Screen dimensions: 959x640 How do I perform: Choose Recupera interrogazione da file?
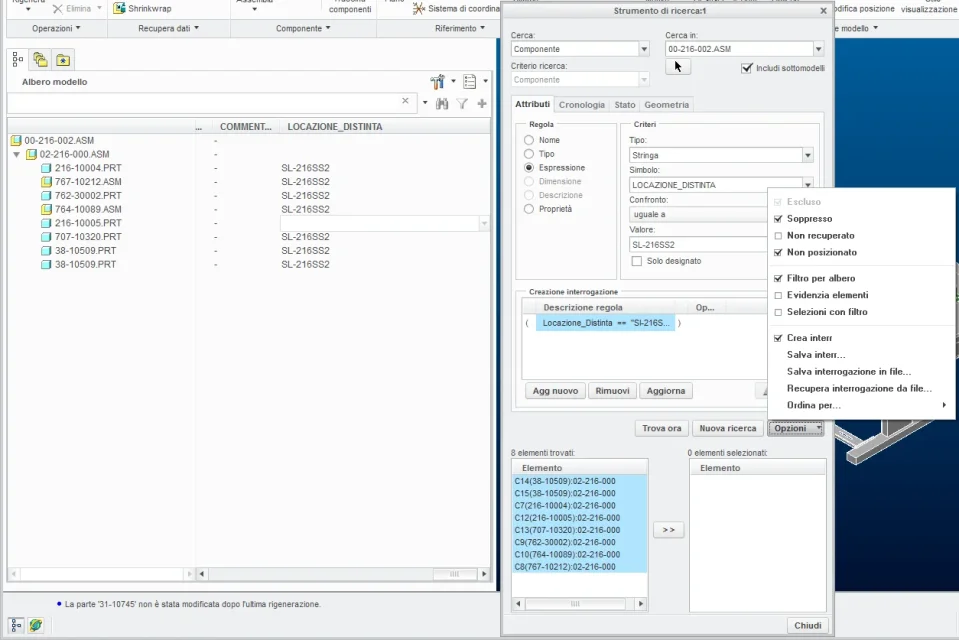tap(859, 389)
